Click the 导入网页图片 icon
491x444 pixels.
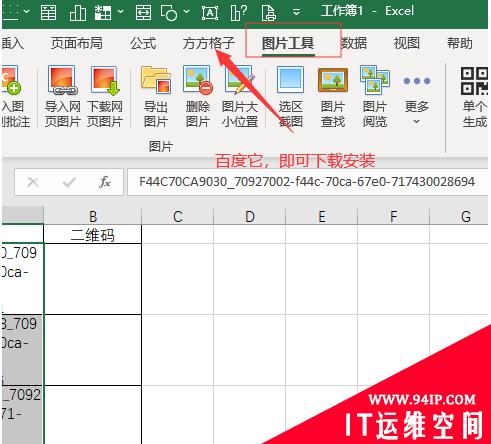coord(62,80)
